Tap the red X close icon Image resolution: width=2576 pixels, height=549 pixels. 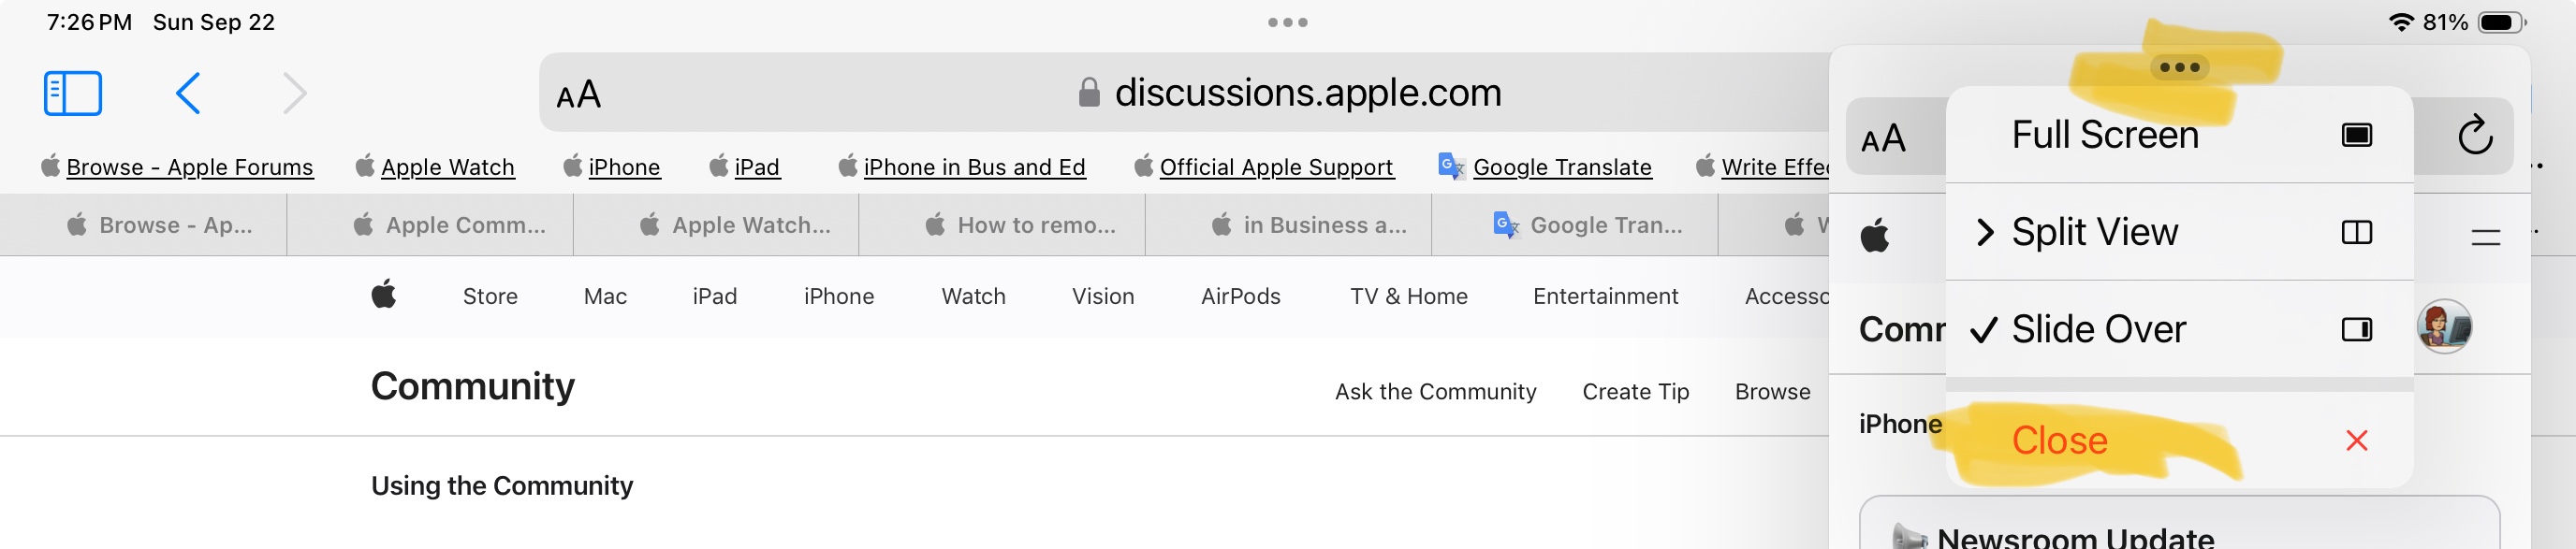click(2356, 440)
